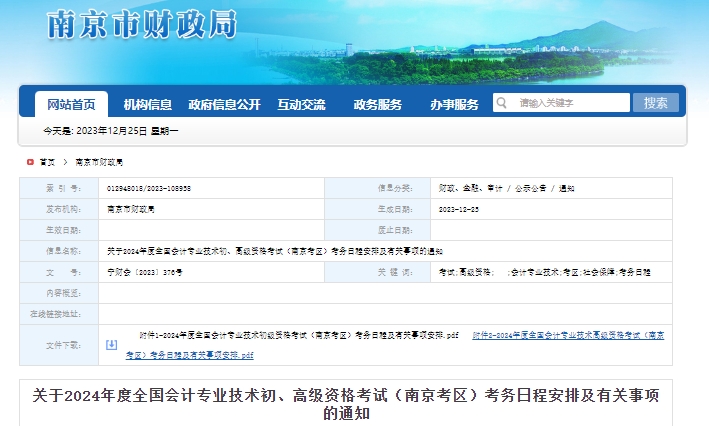The height and width of the screenshot is (426, 709).
Task: Click 首页 breadcrumb link
Action: [x=47, y=162]
